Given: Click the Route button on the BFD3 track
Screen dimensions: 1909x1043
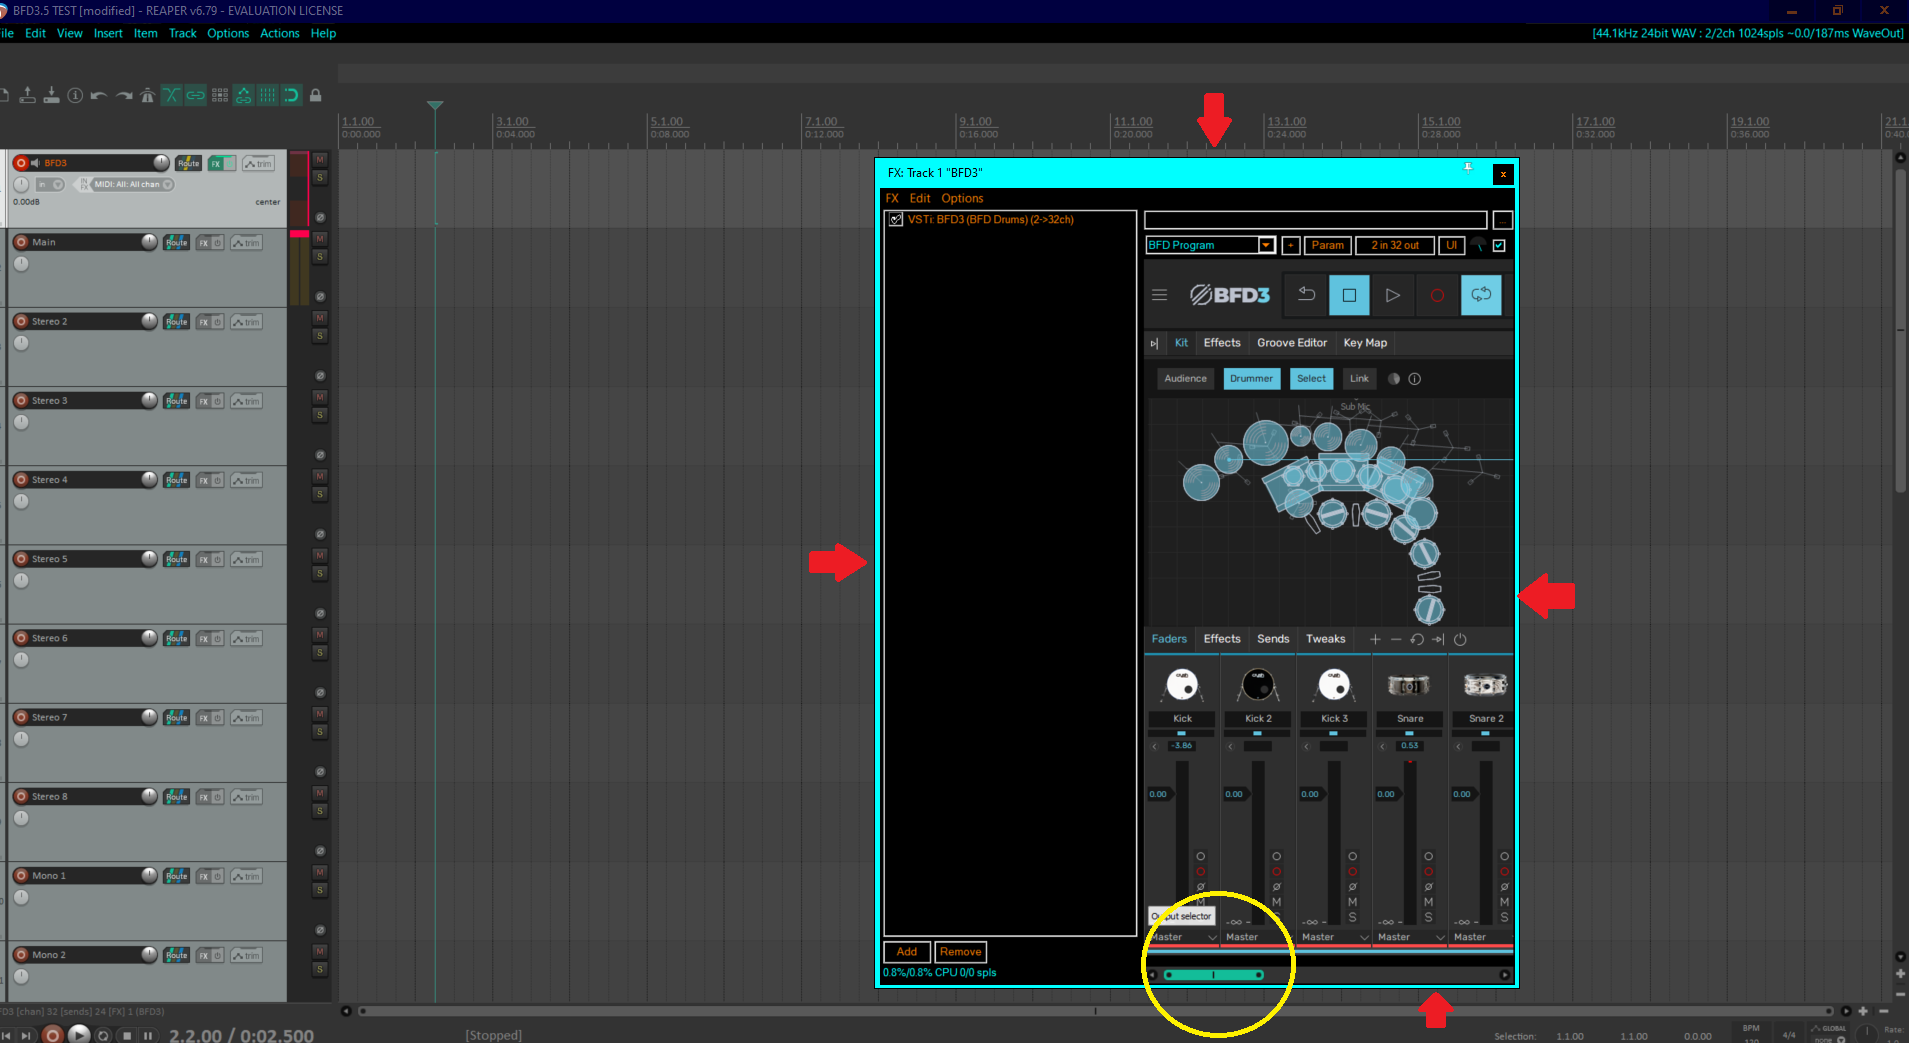Looking at the screenshot, I should tap(188, 163).
